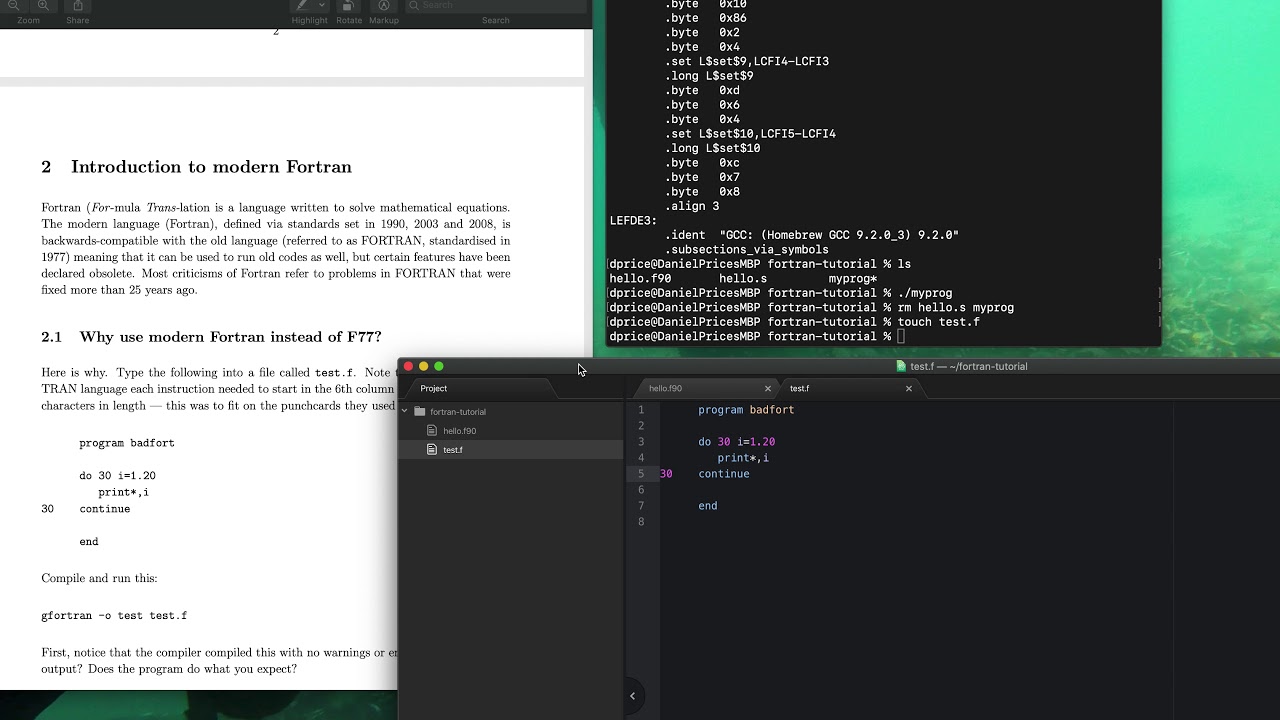Screen dimensions: 1280x720
Task: Rotate the PDF page
Action: 349,5
